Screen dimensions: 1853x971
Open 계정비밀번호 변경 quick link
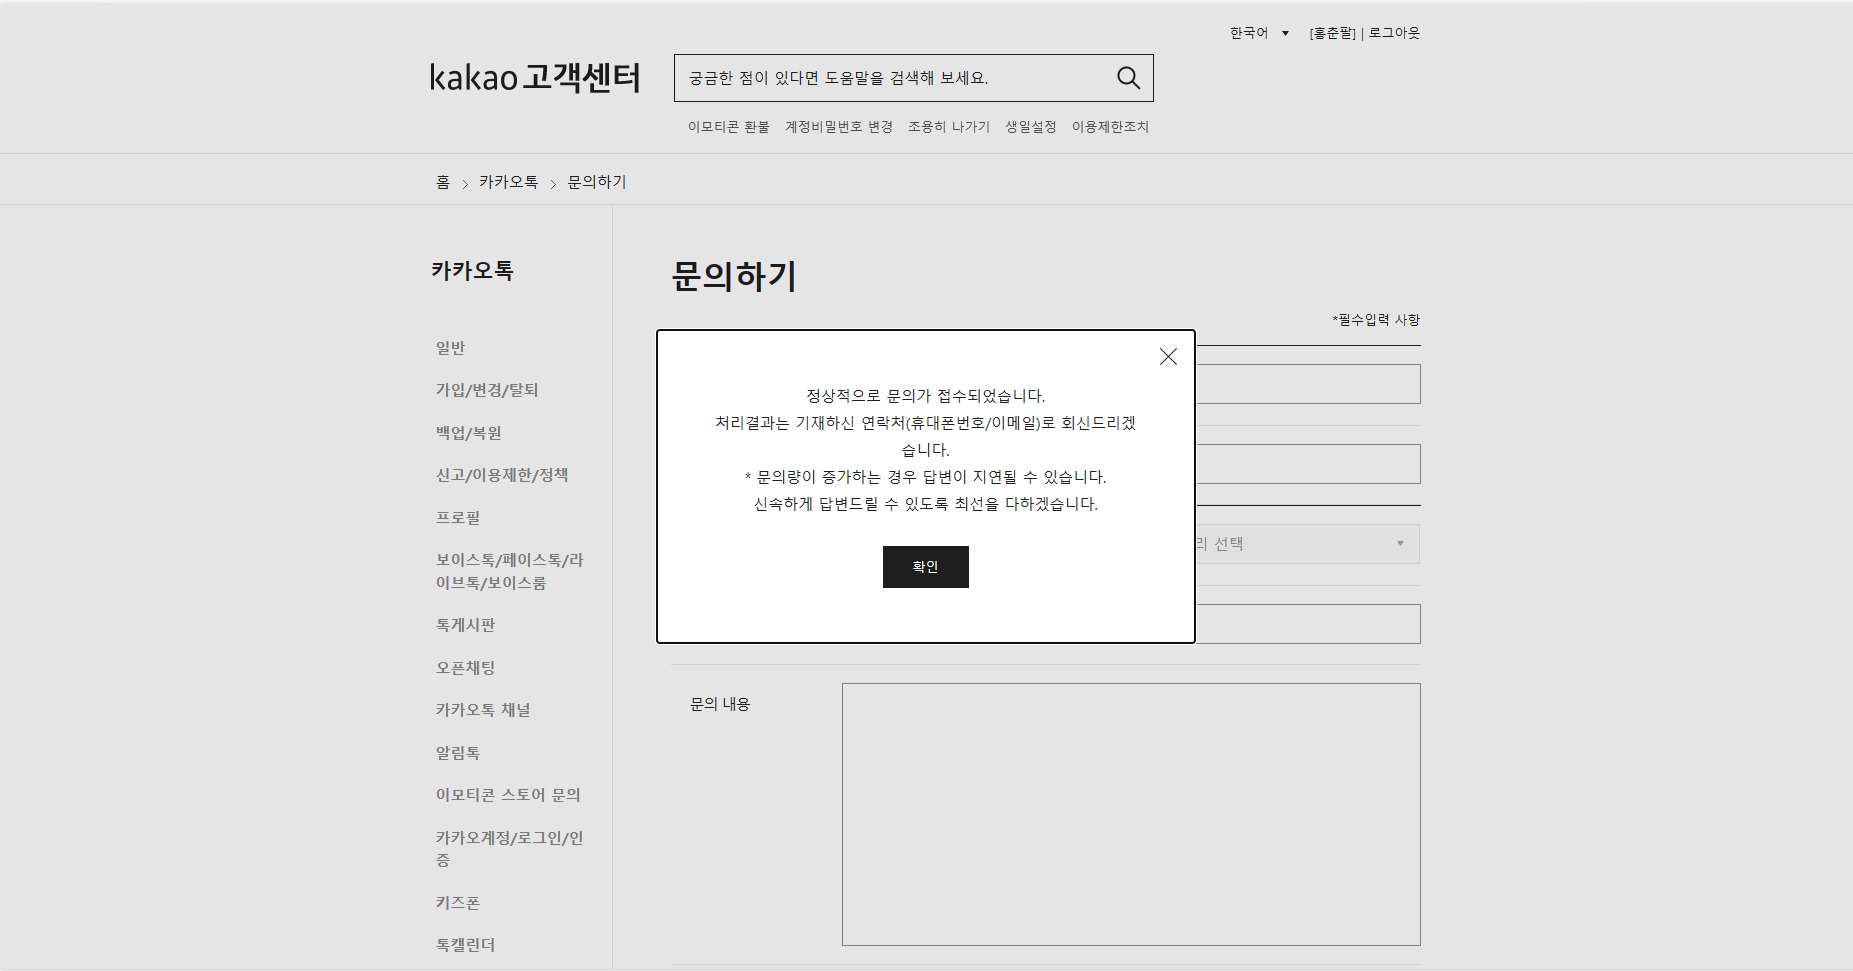[838, 127]
